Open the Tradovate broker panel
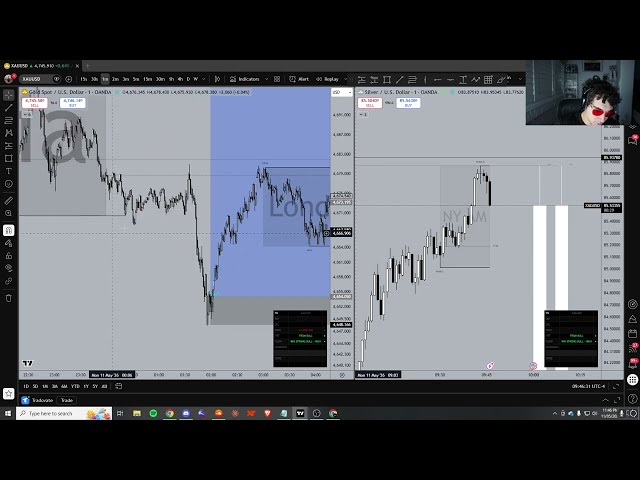This screenshot has height=480, width=640. point(38,400)
